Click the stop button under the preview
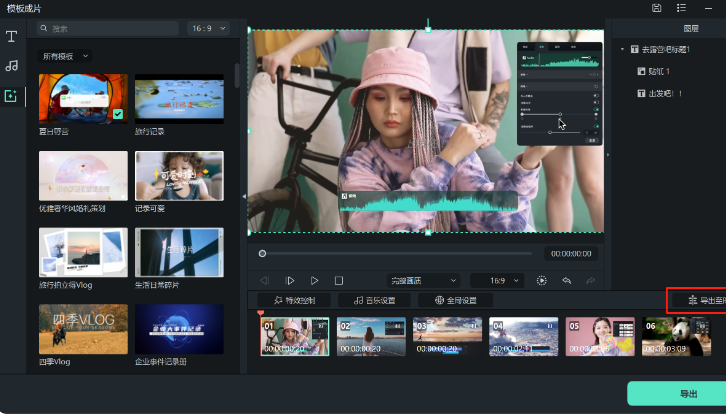Screen dimensions: 726x415 [x=339, y=281]
